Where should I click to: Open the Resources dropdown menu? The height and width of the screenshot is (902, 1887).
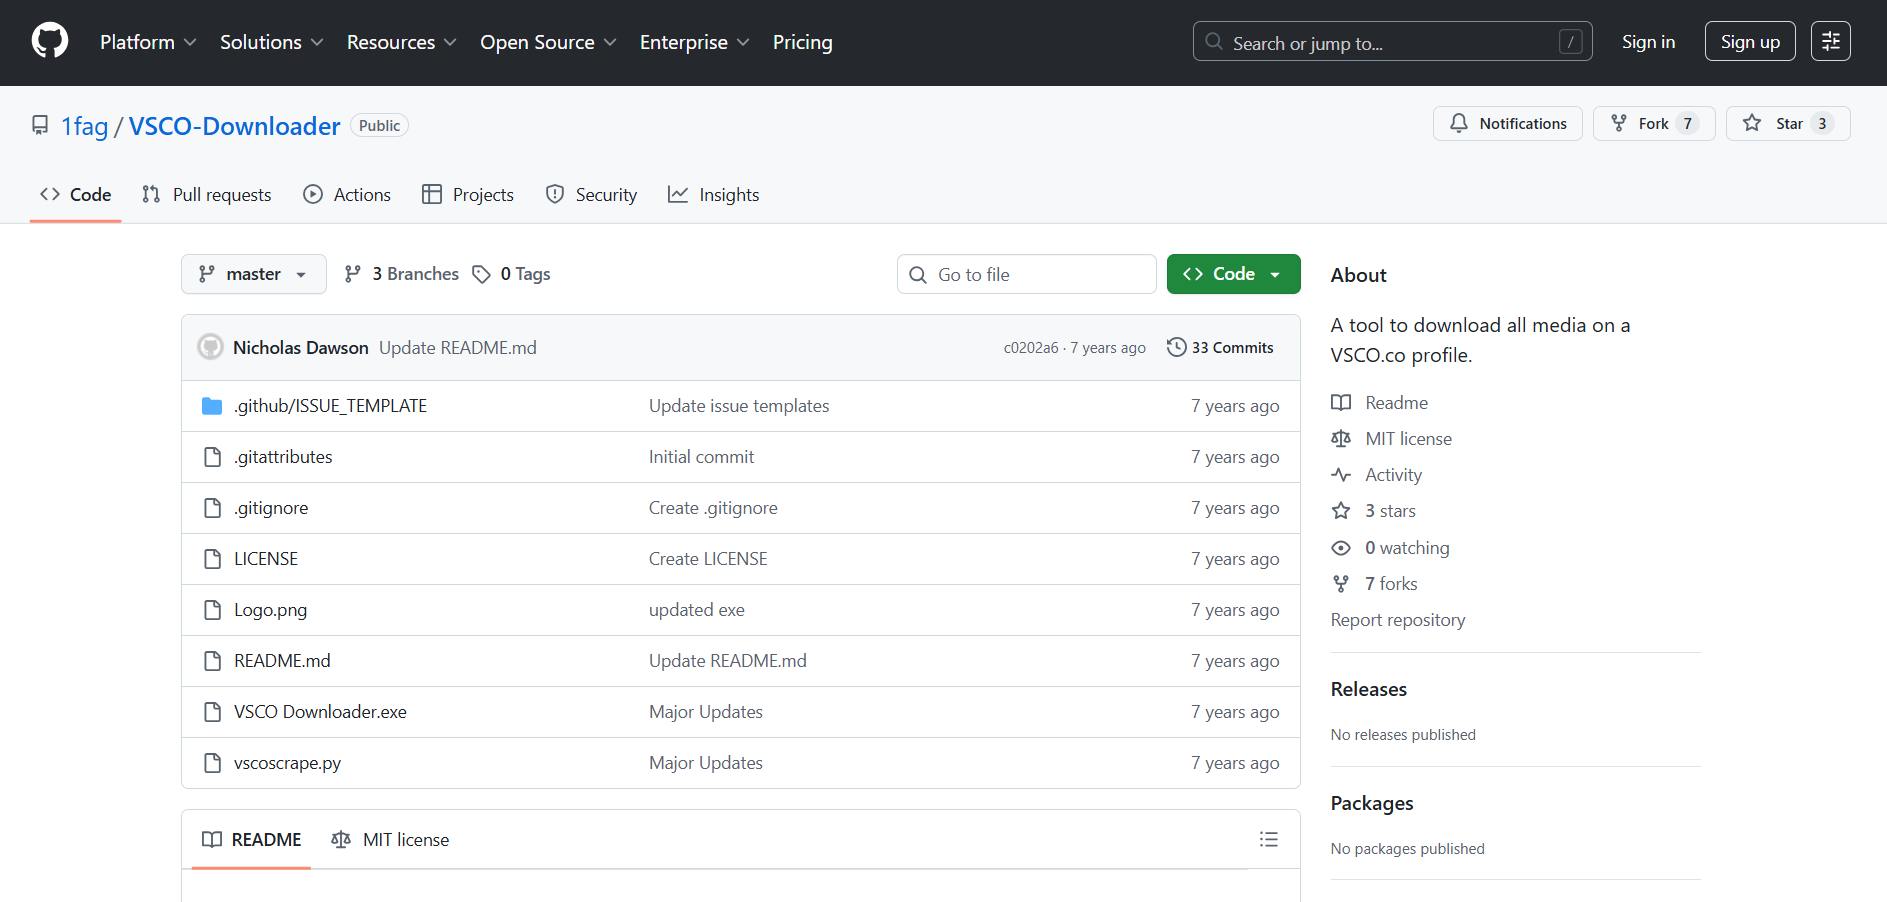(400, 42)
